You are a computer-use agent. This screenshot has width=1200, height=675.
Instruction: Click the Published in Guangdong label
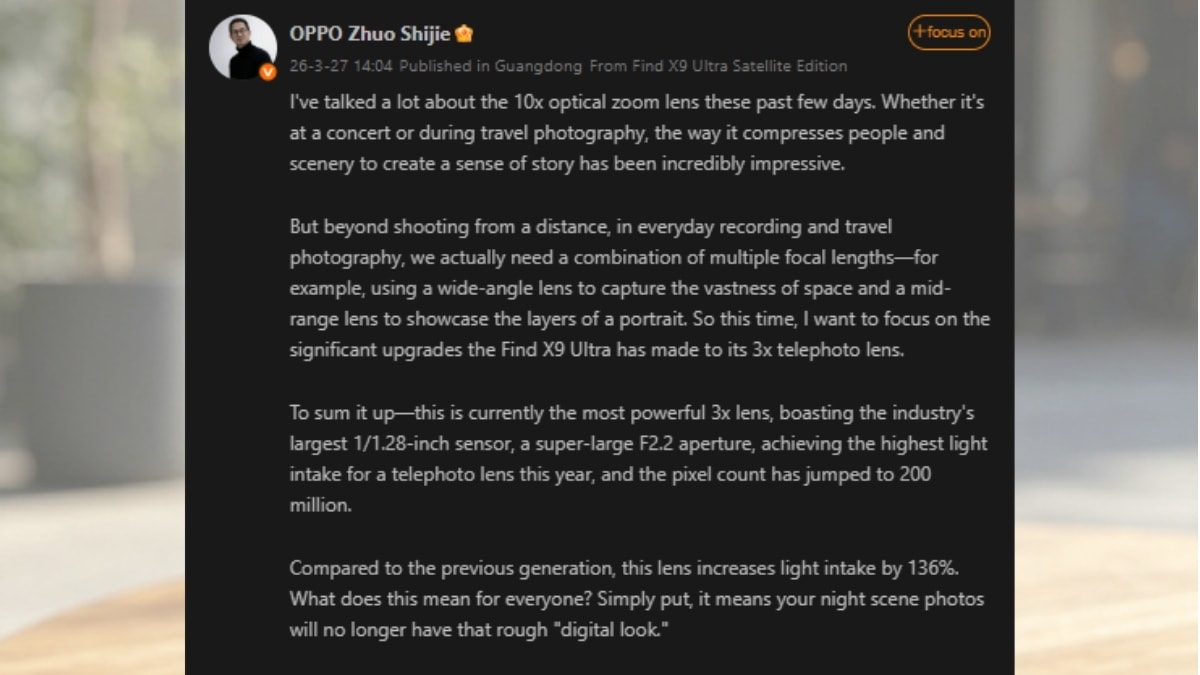tap(489, 66)
